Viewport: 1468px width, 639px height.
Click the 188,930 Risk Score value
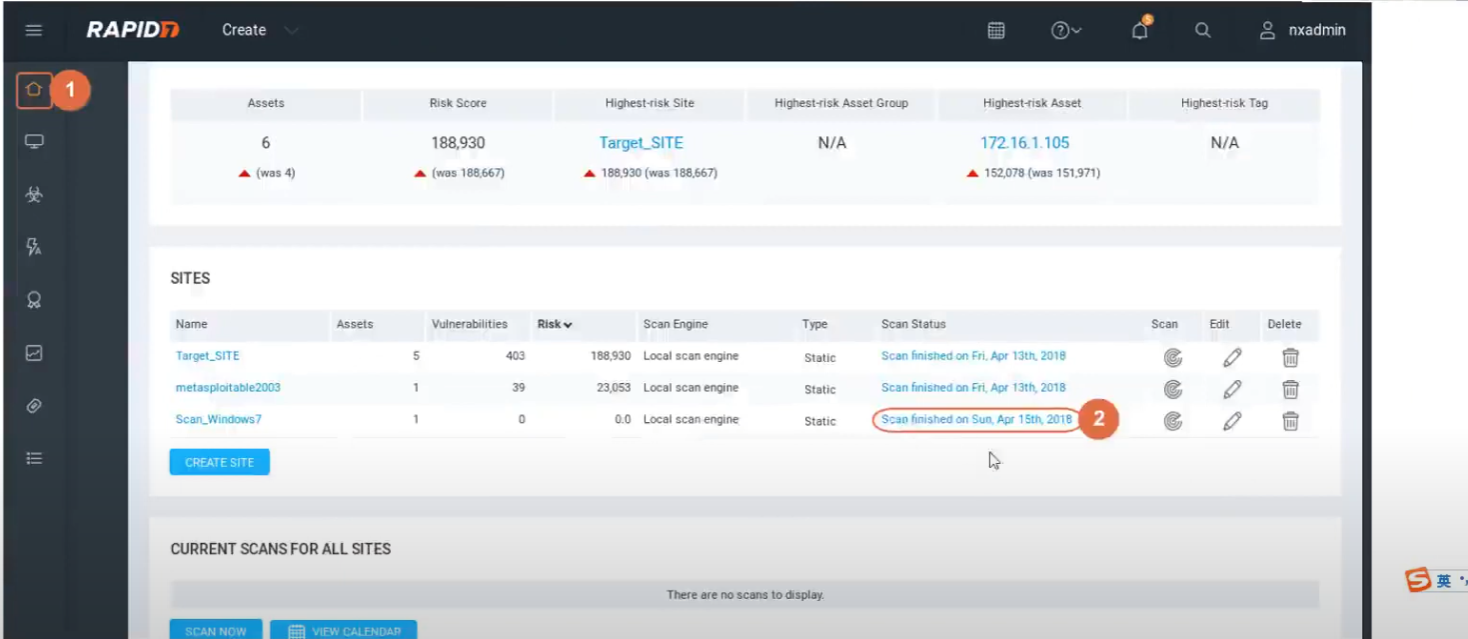(x=458, y=143)
